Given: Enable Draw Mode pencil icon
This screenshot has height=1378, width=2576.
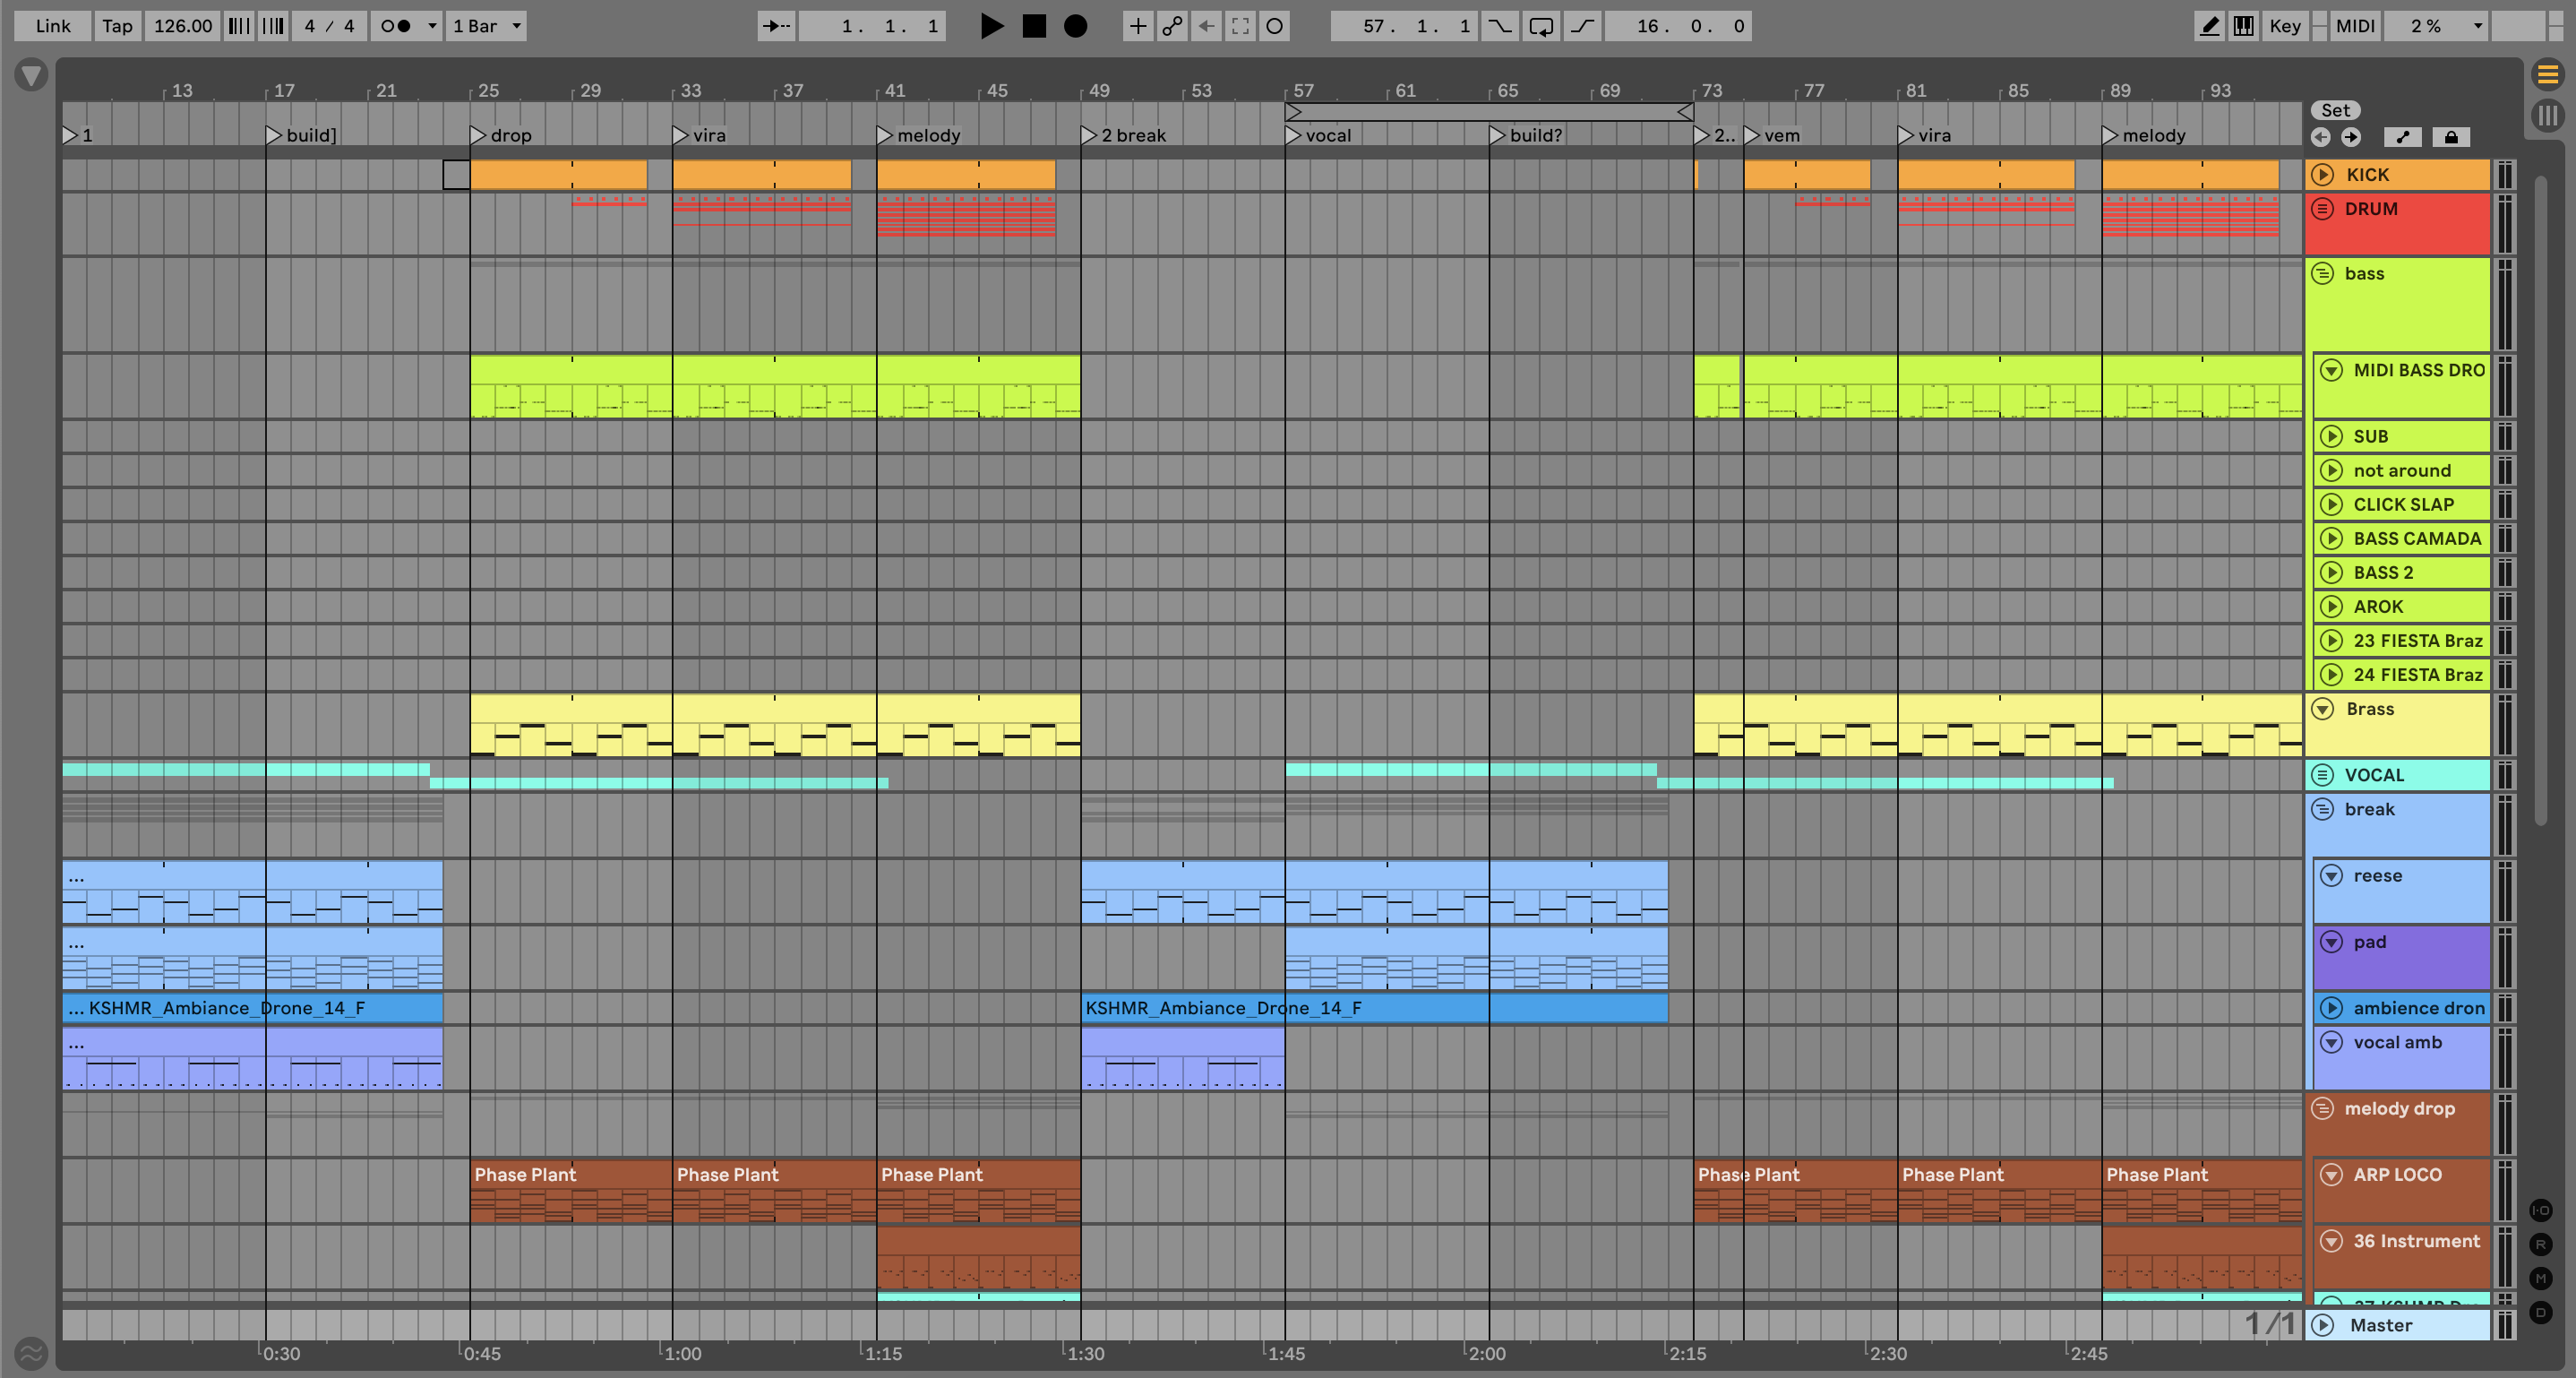Looking at the screenshot, I should pyautogui.click(x=2209, y=26).
